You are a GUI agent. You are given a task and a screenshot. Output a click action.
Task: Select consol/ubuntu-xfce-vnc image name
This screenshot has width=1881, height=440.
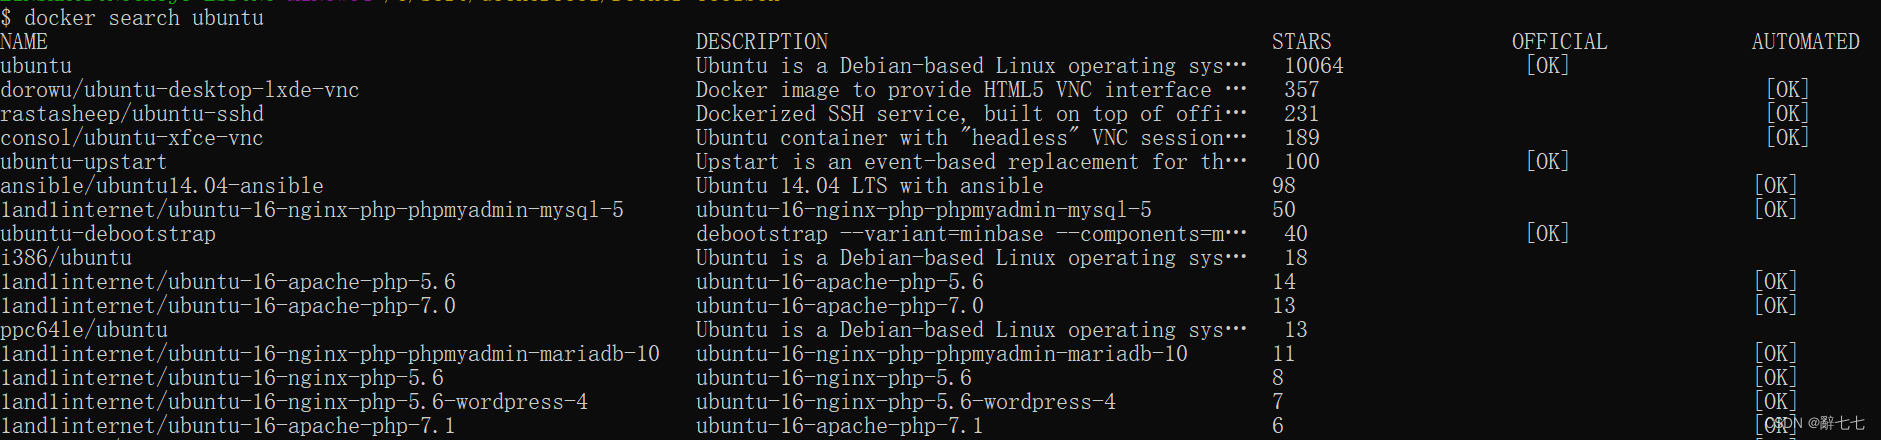[132, 138]
